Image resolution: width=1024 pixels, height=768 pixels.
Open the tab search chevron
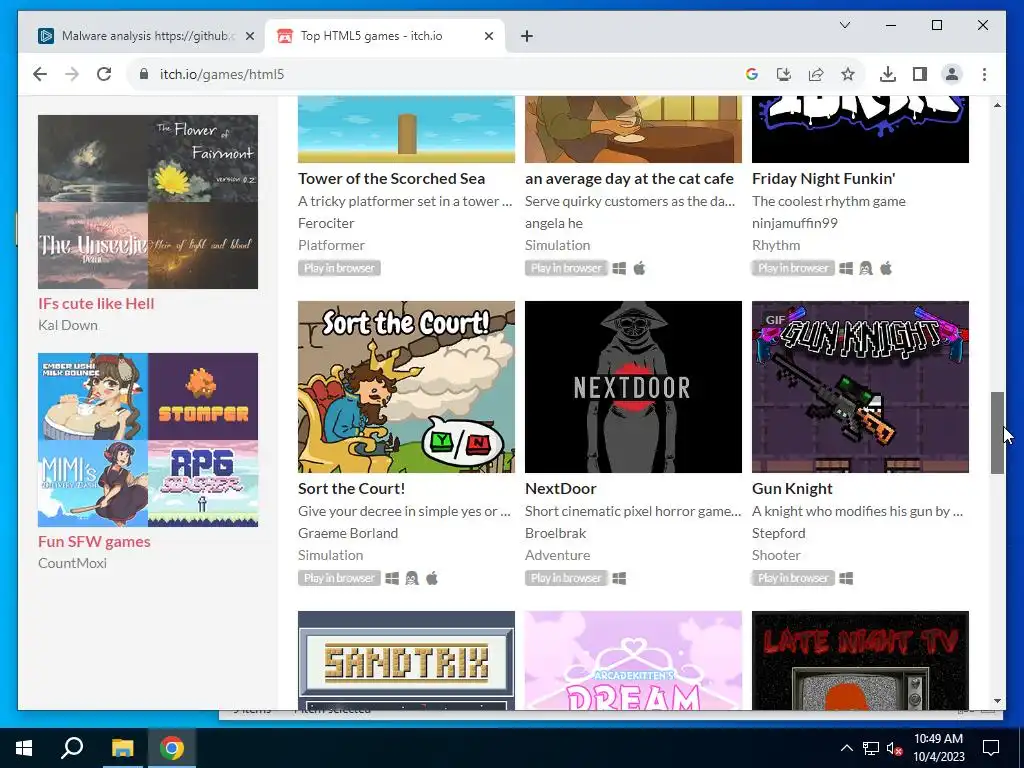click(x=844, y=25)
